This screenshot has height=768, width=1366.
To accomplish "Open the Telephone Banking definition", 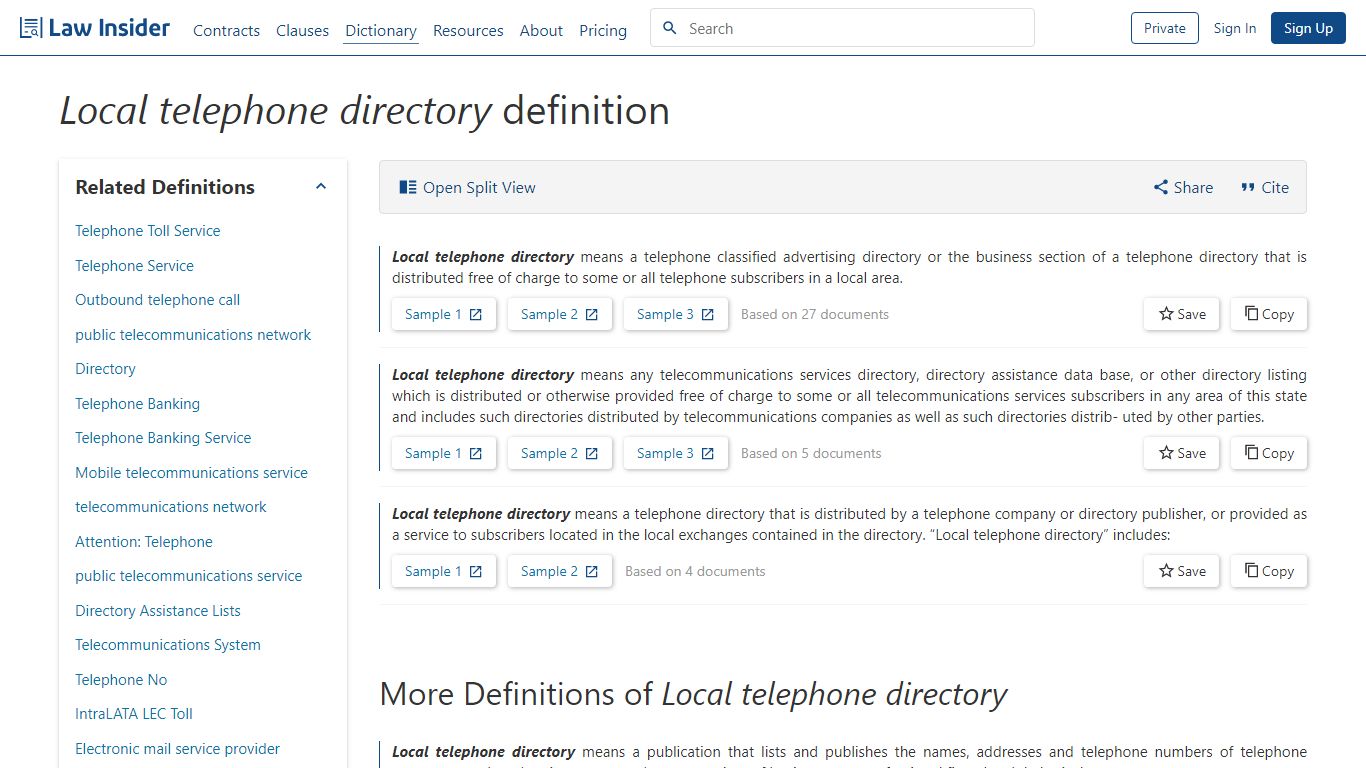I will click(x=137, y=404).
